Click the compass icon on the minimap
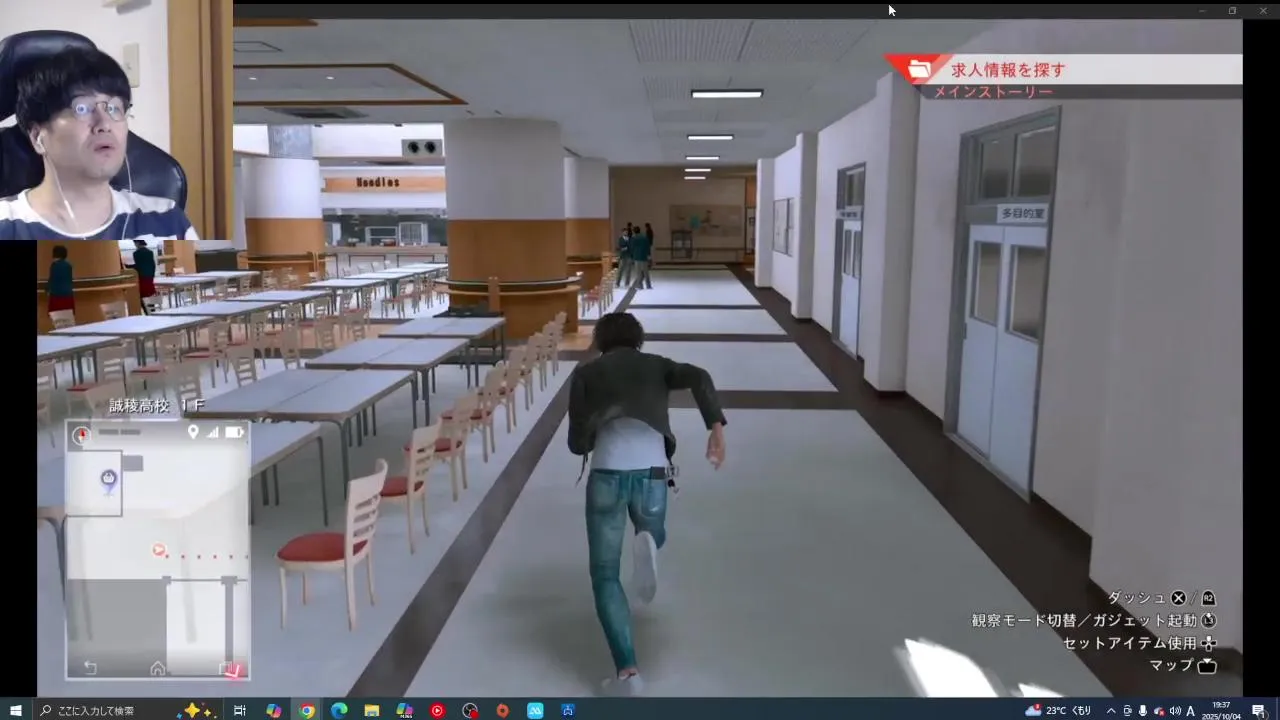This screenshot has height=720, width=1280. (x=82, y=434)
